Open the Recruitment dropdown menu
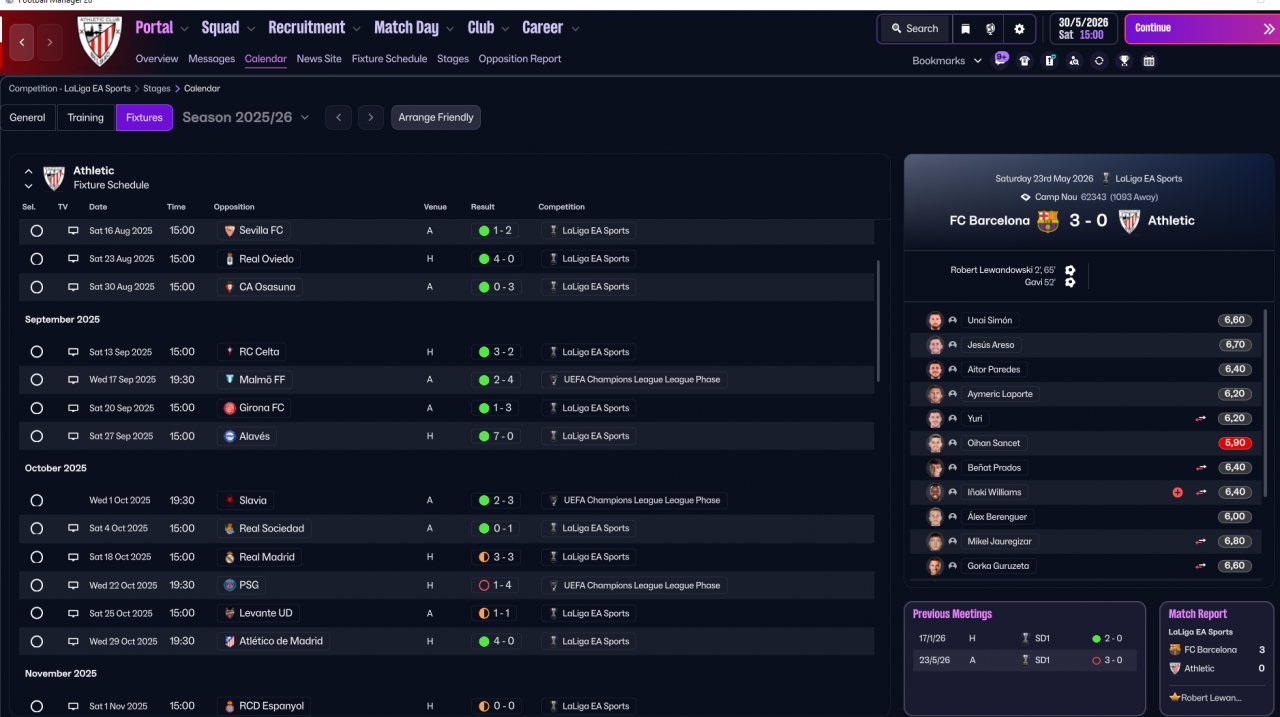This screenshot has height=717, width=1280. pyautogui.click(x=314, y=28)
